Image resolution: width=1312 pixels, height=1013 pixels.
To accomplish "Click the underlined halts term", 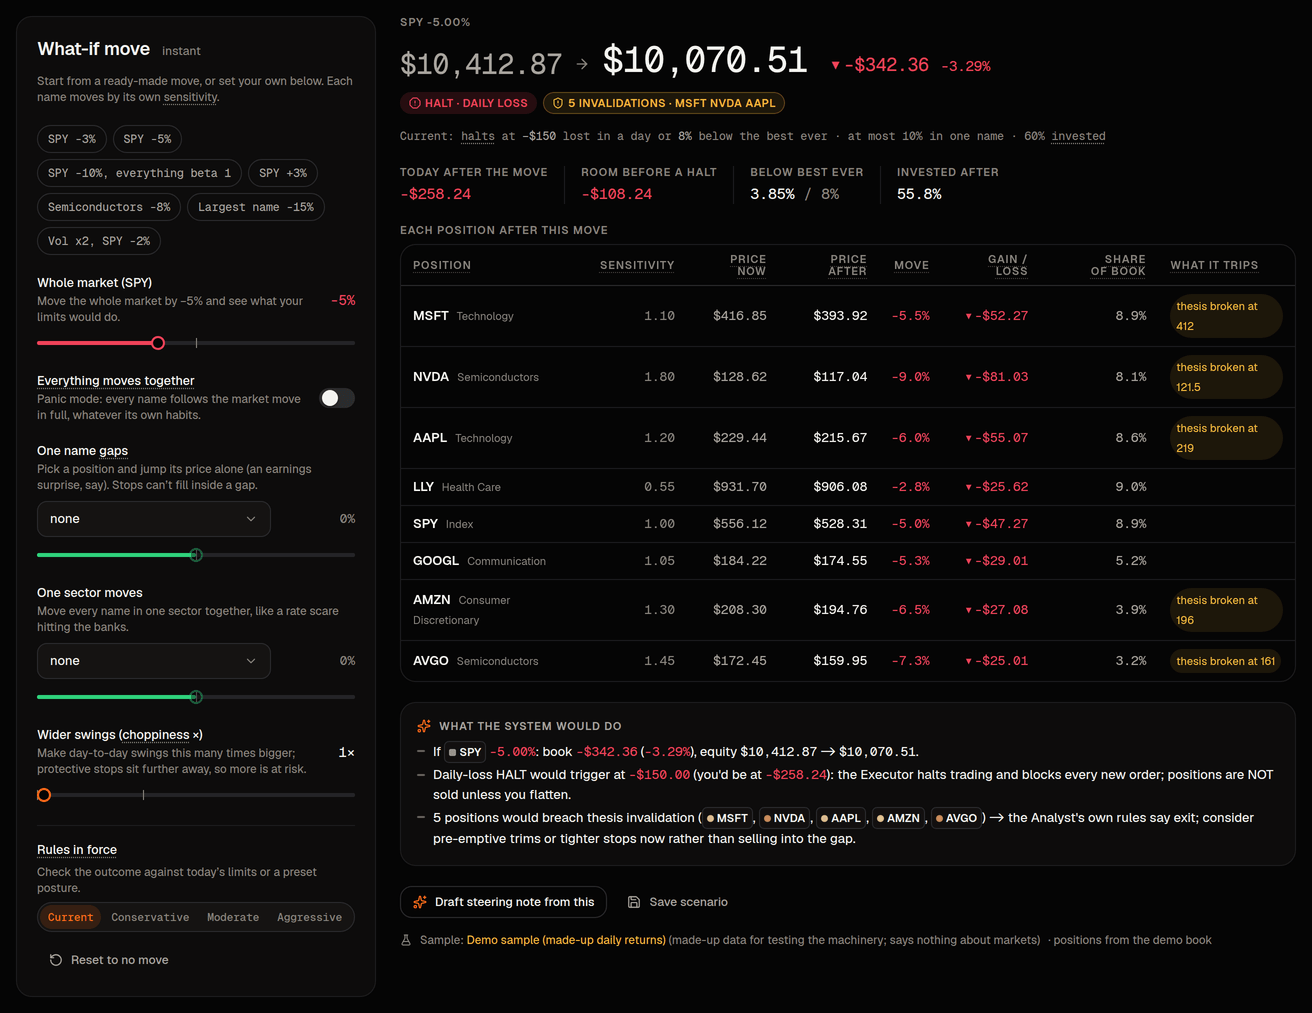I will 478,136.
